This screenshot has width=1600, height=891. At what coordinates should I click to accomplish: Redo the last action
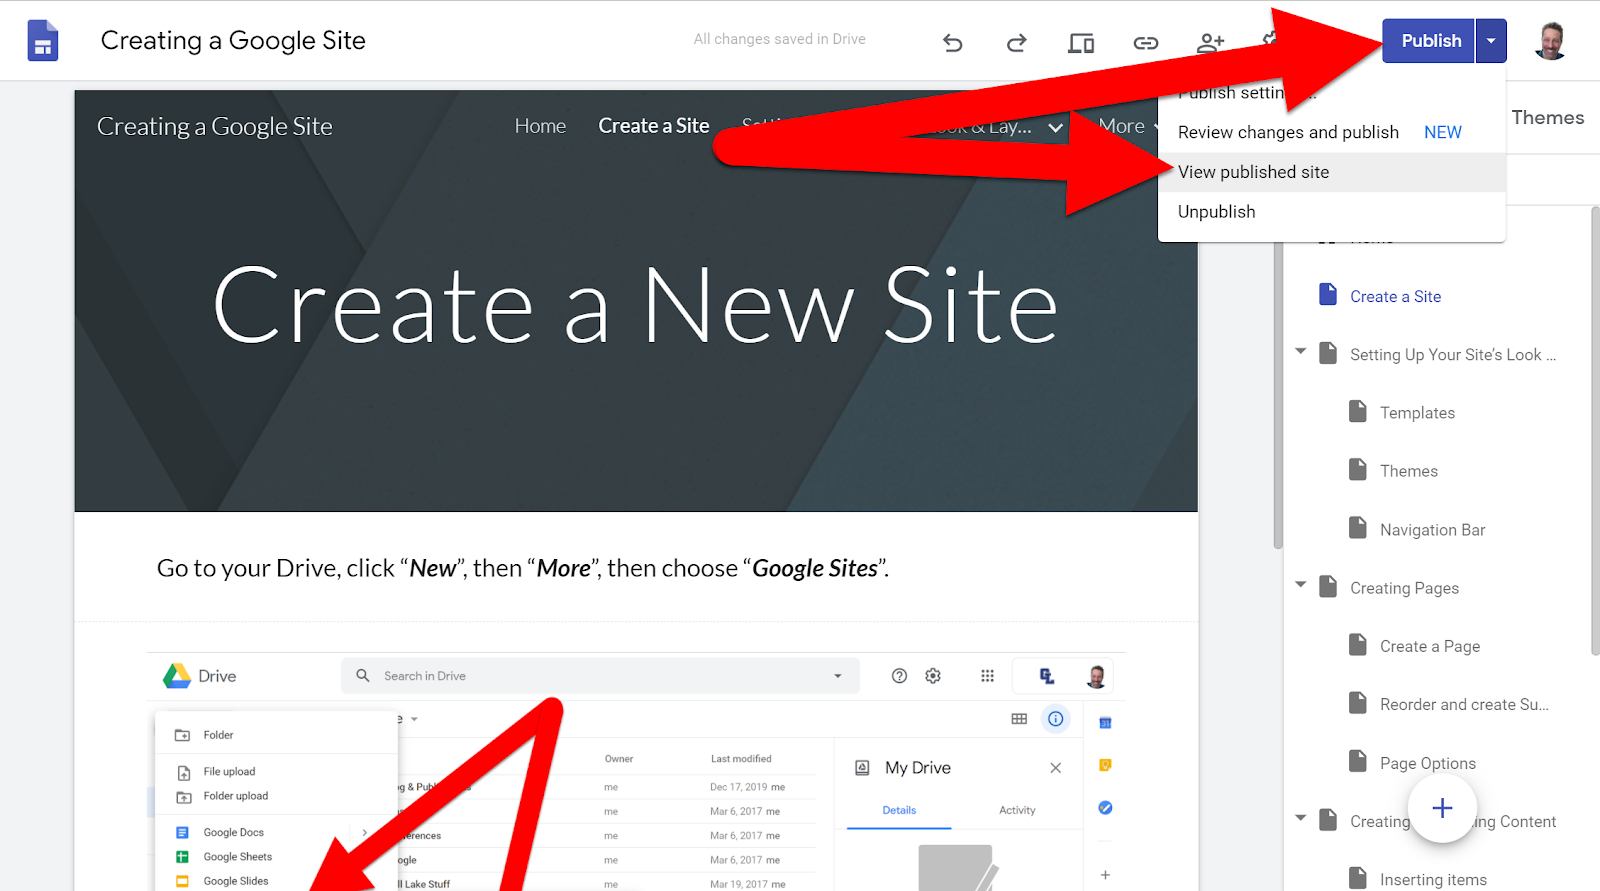pyautogui.click(x=1017, y=42)
